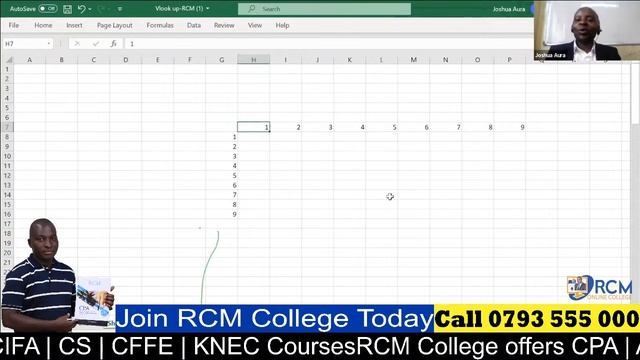Open the View tab
640x360 pixels.
(255, 25)
